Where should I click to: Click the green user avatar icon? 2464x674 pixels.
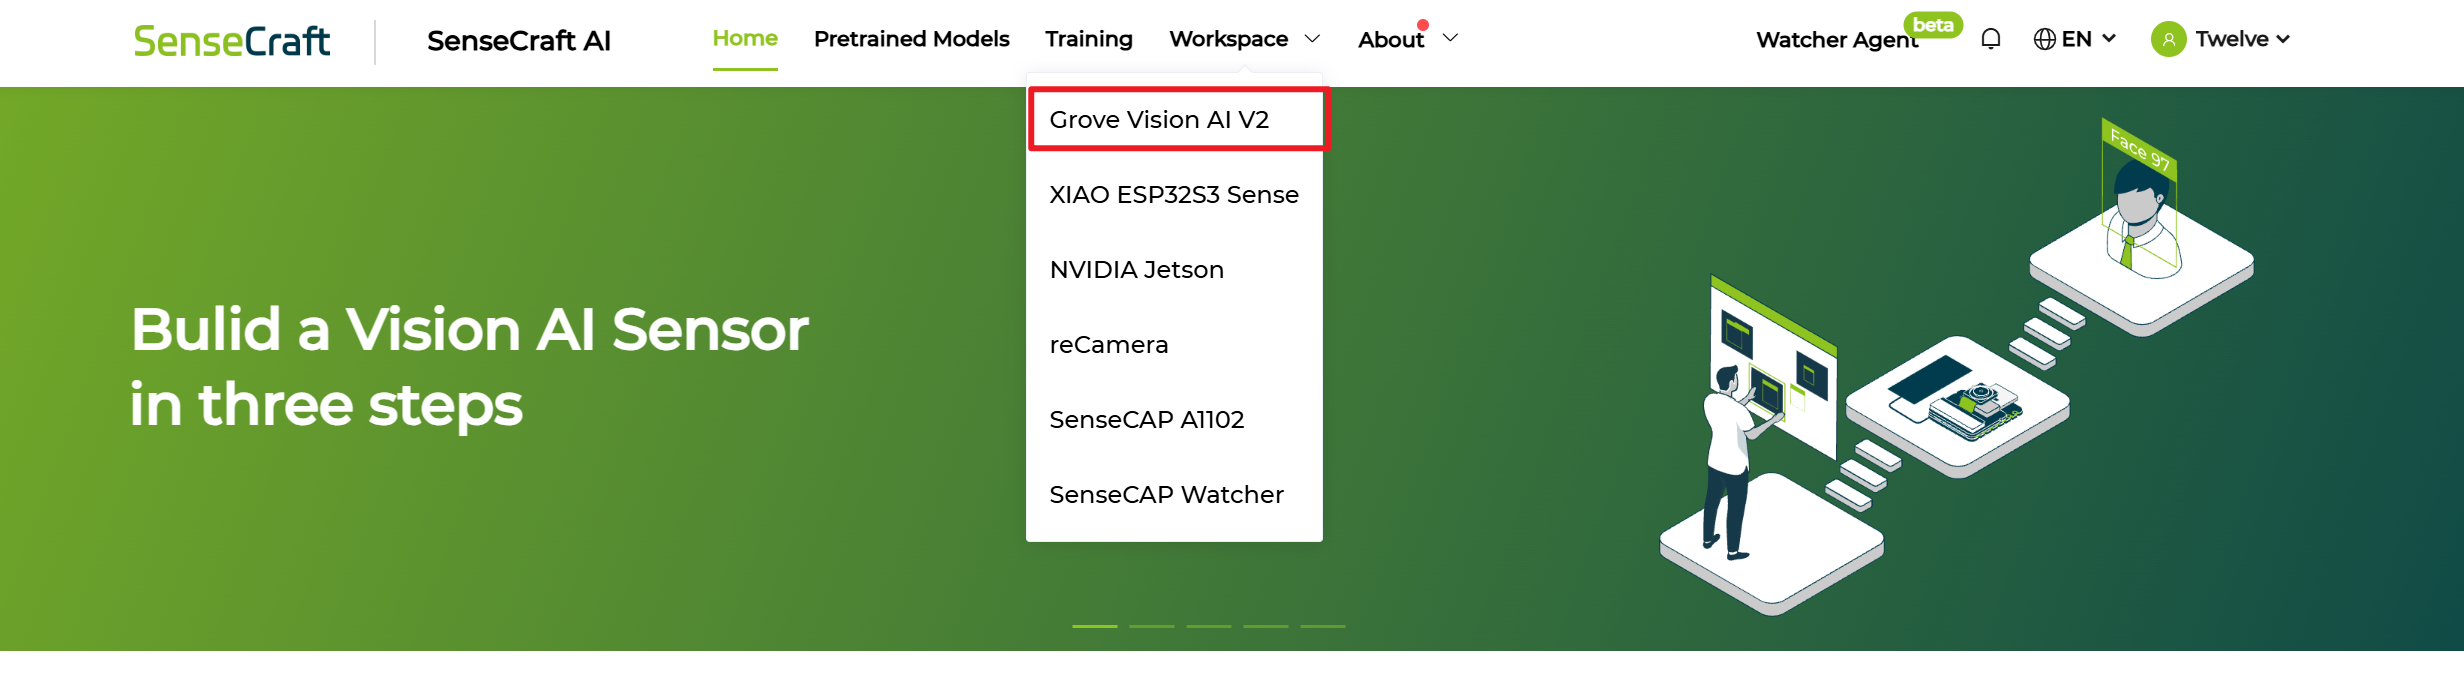[2168, 39]
